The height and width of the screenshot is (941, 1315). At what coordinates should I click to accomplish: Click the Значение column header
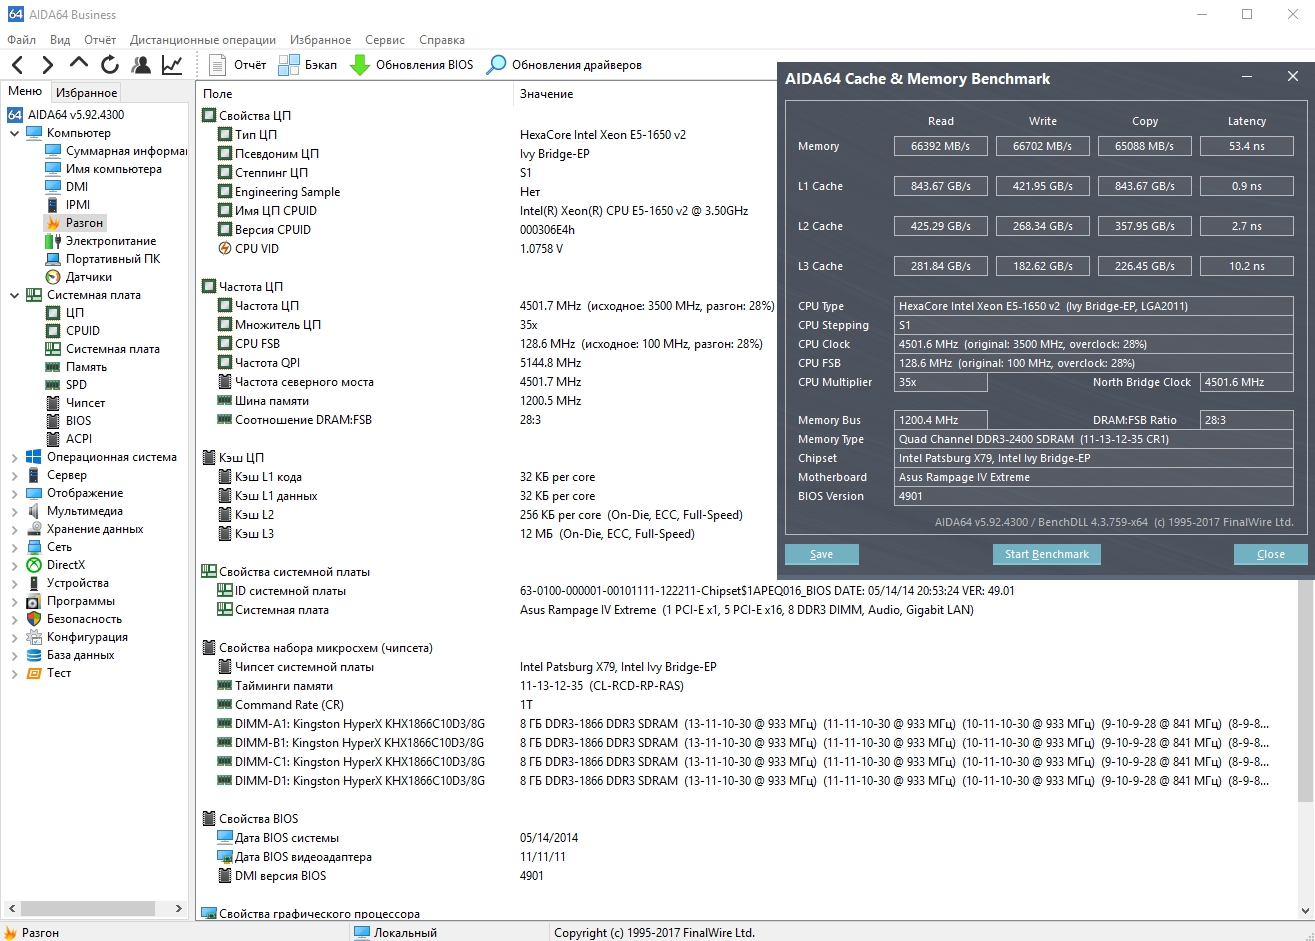(x=546, y=93)
